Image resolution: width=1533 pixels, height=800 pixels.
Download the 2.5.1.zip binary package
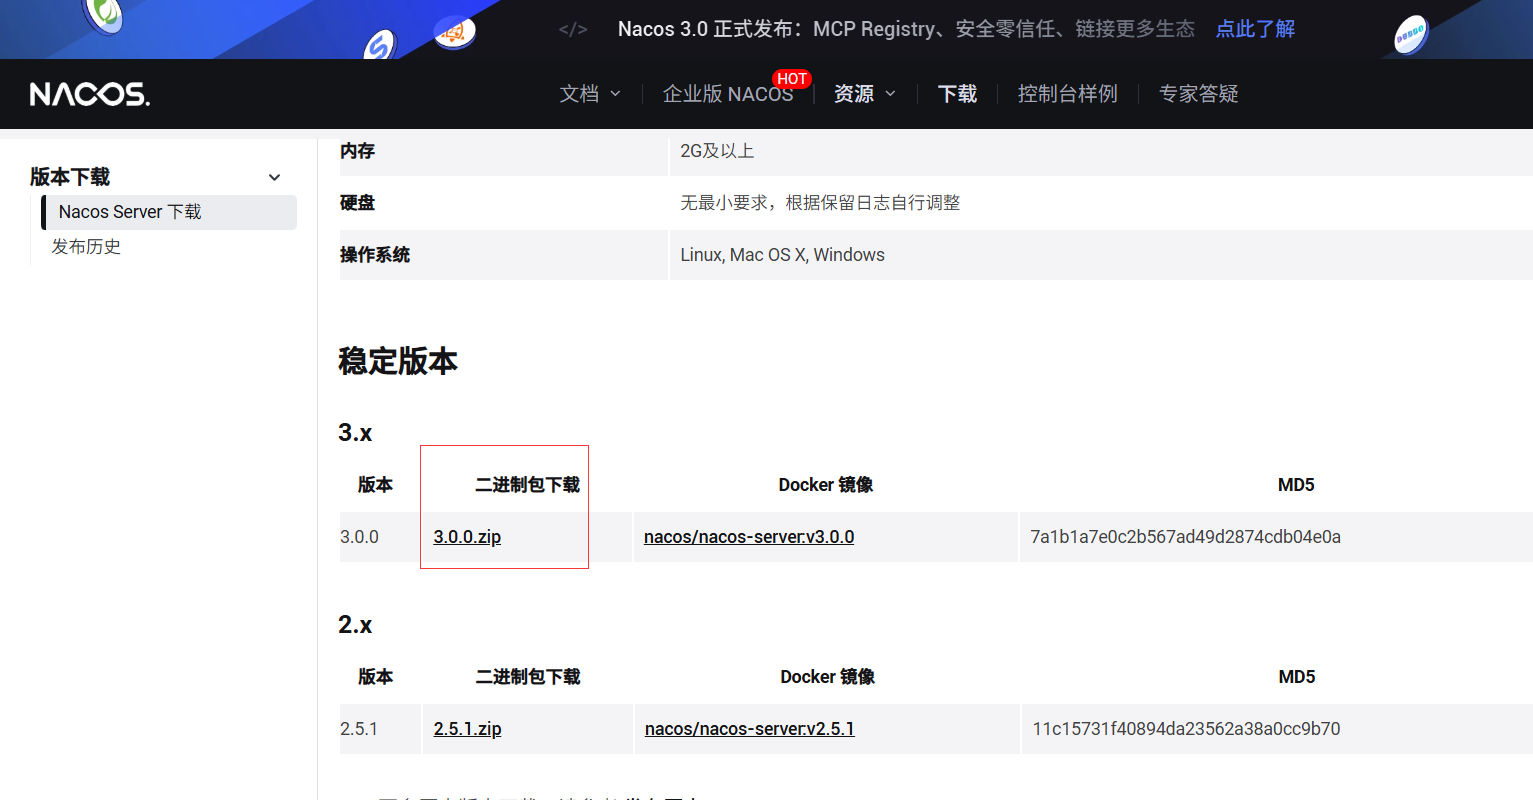point(467,729)
